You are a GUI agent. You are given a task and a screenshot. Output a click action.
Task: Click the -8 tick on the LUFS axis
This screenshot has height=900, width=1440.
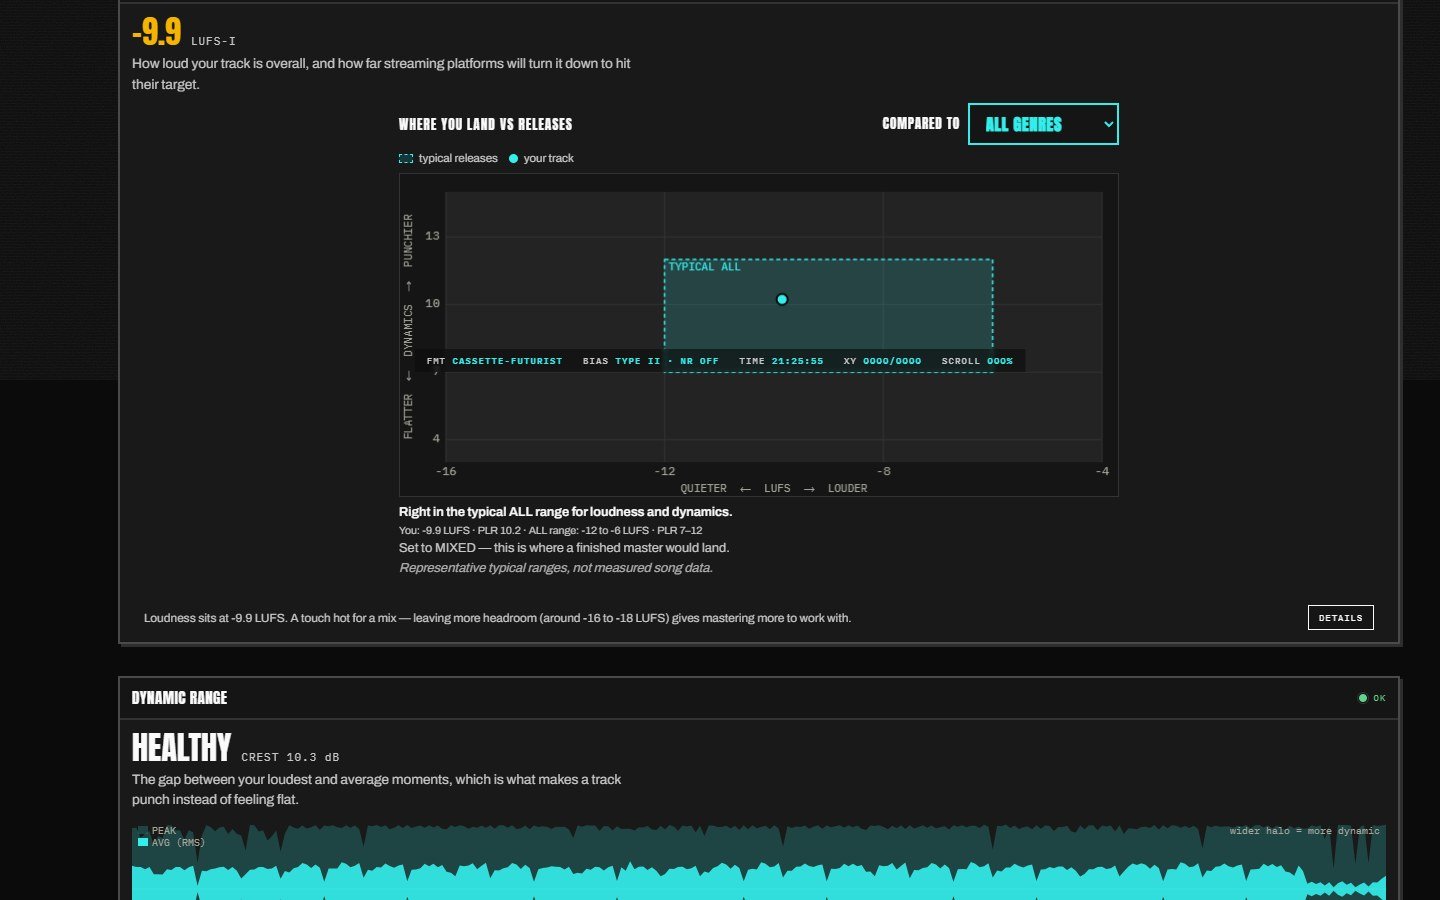coord(883,471)
